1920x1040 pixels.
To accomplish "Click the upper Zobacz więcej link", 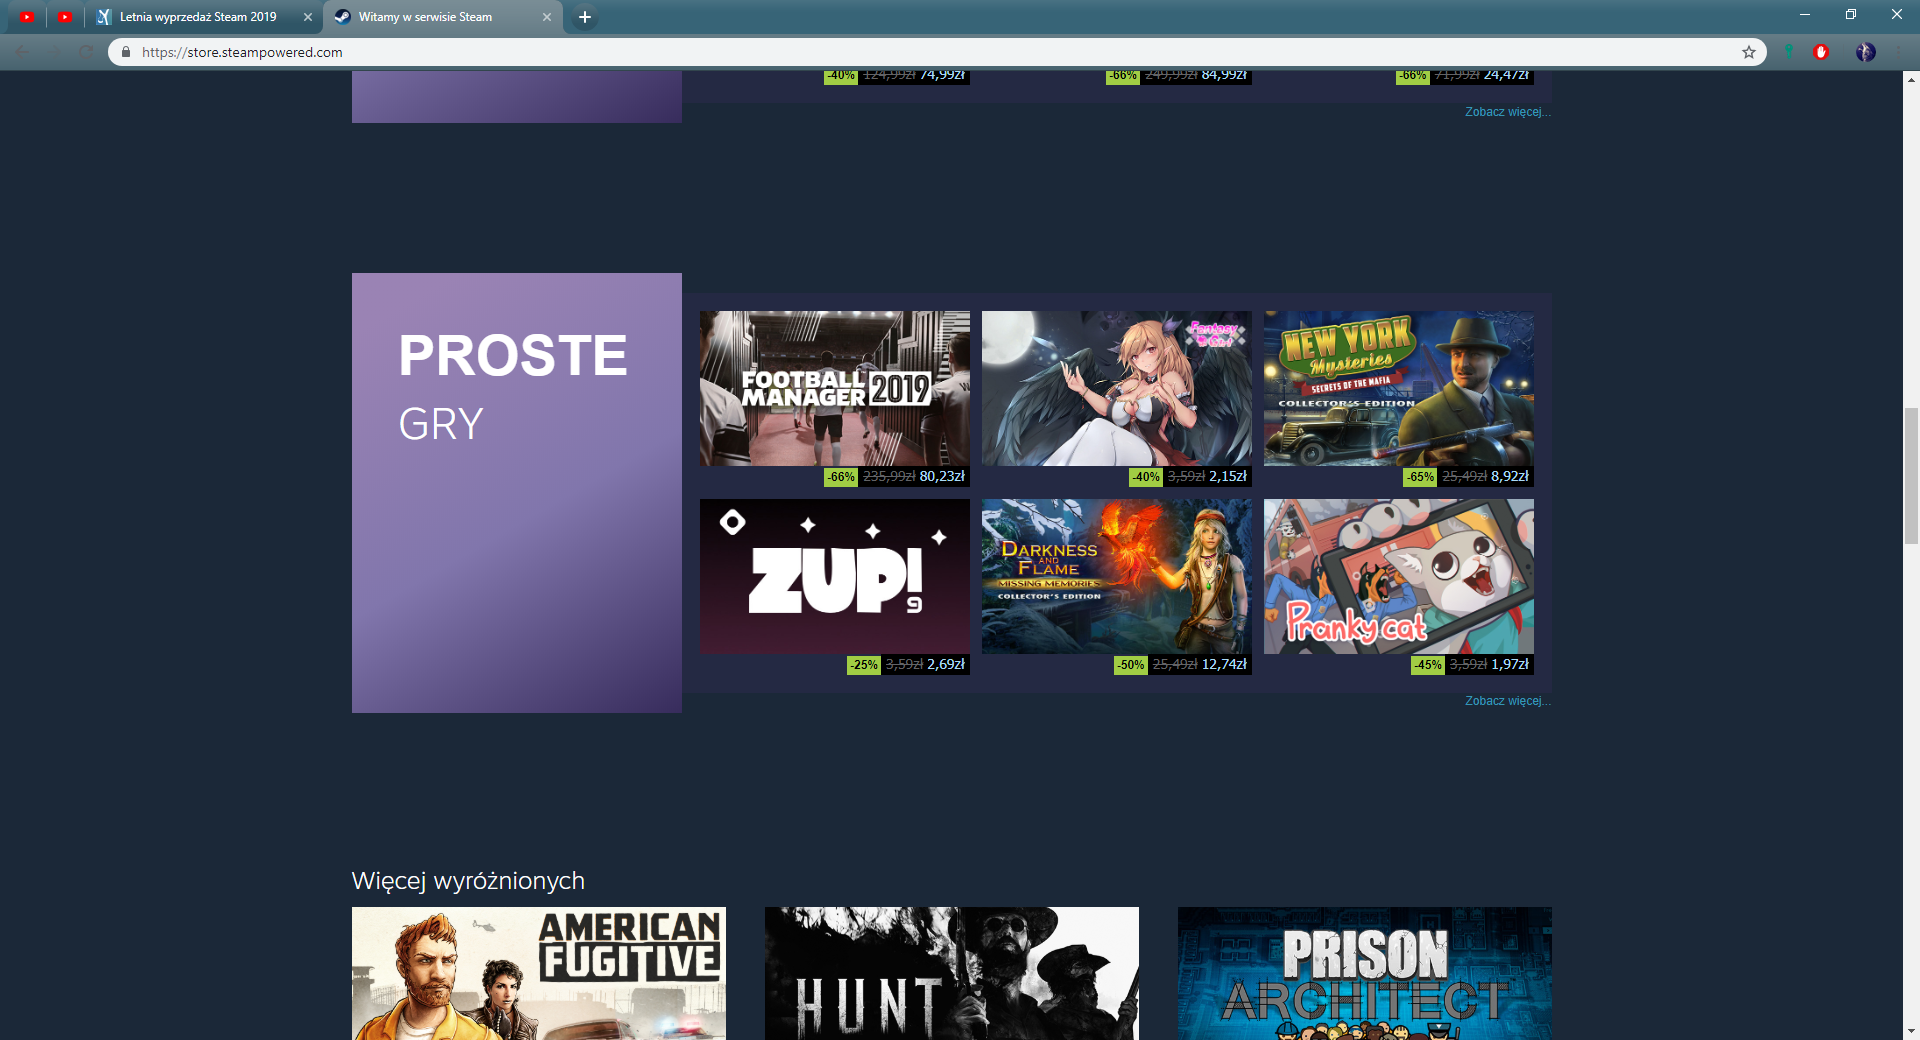I will pyautogui.click(x=1508, y=112).
